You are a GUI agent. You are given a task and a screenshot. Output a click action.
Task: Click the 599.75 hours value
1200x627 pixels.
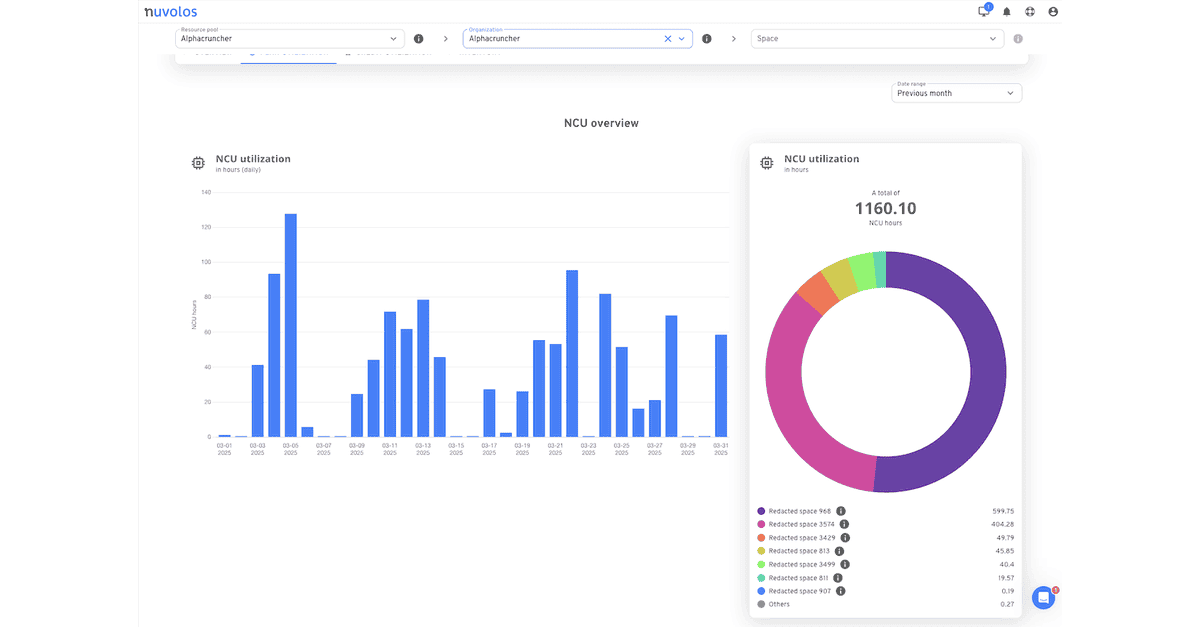[x=1002, y=511]
